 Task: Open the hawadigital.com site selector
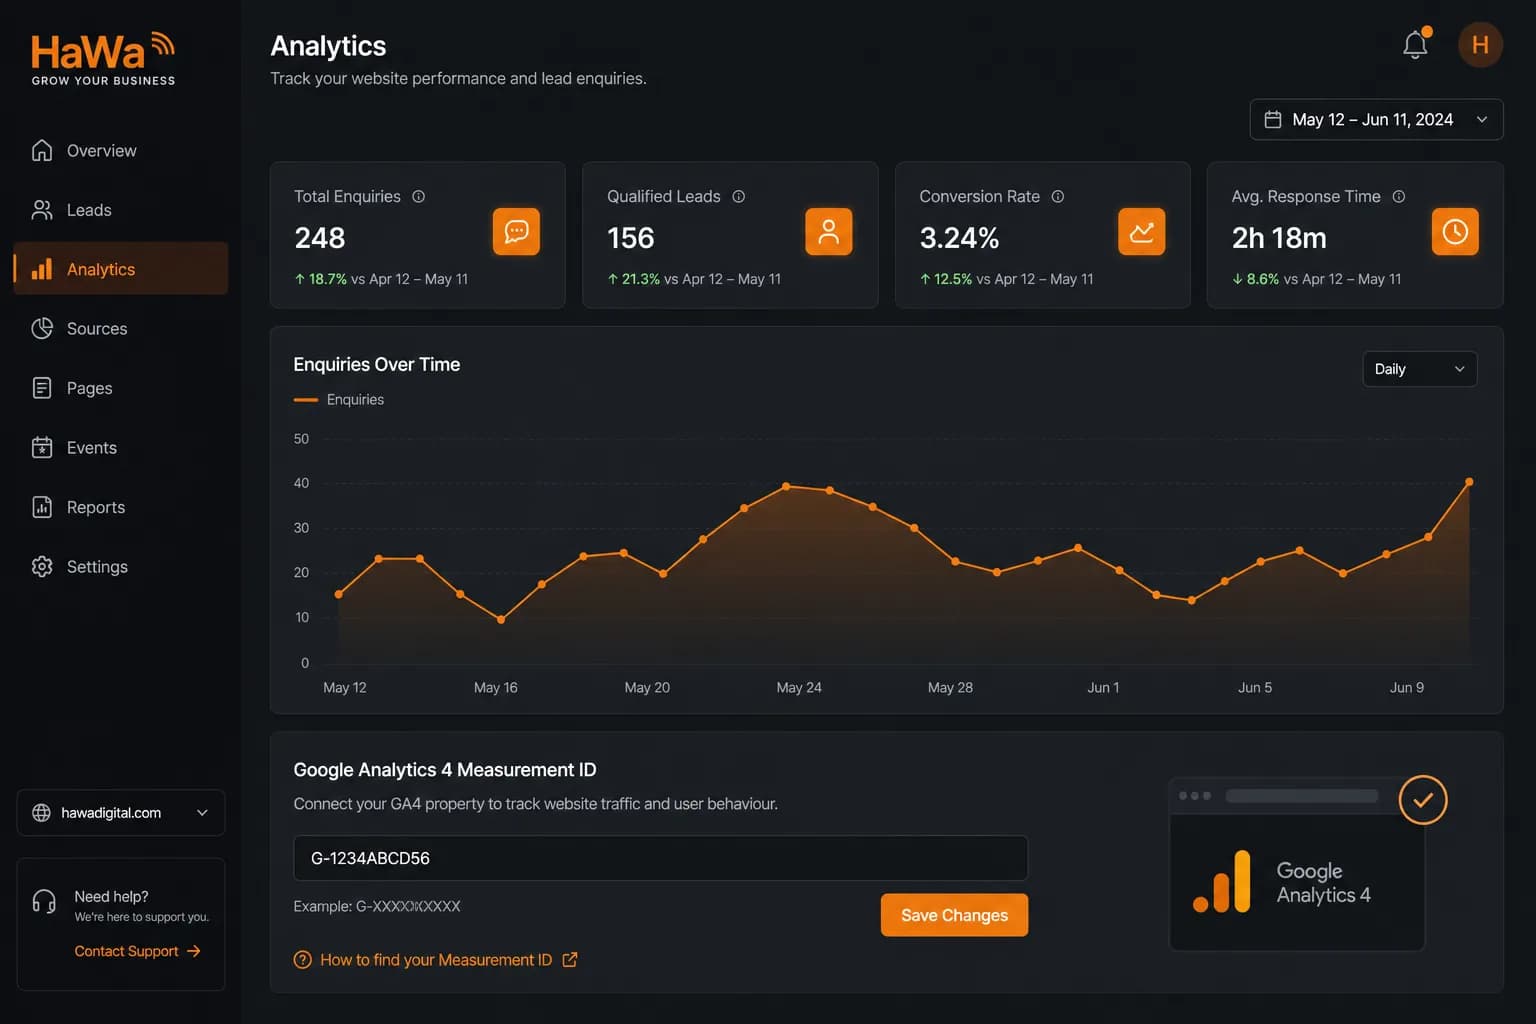121,813
